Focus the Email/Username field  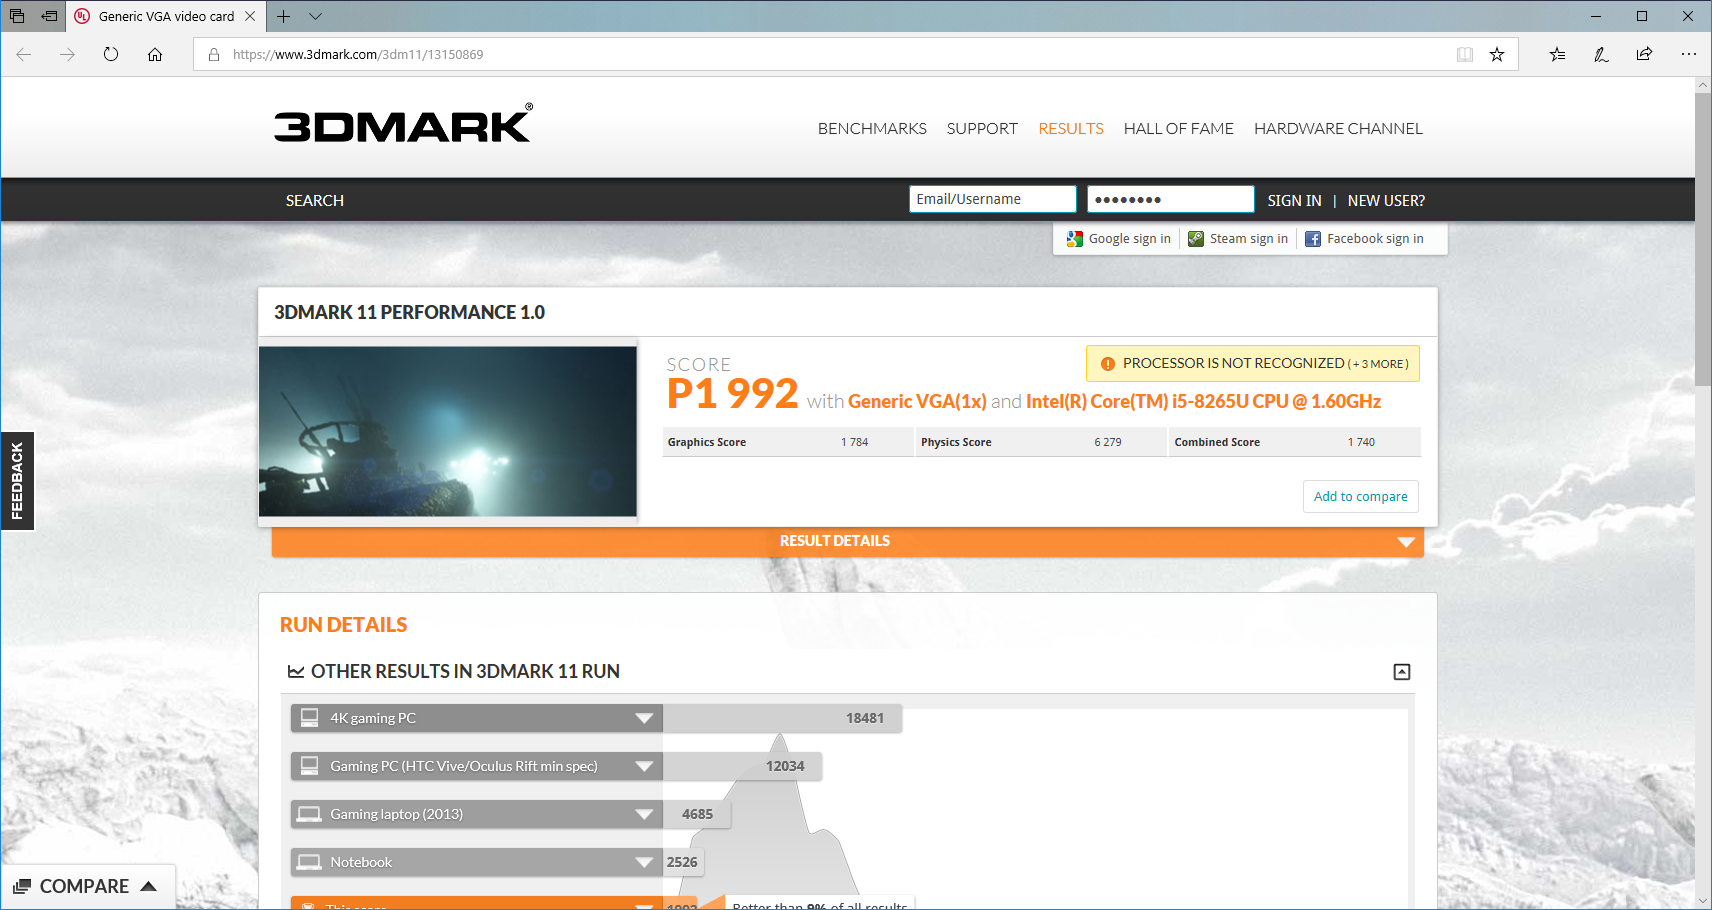[x=993, y=199]
